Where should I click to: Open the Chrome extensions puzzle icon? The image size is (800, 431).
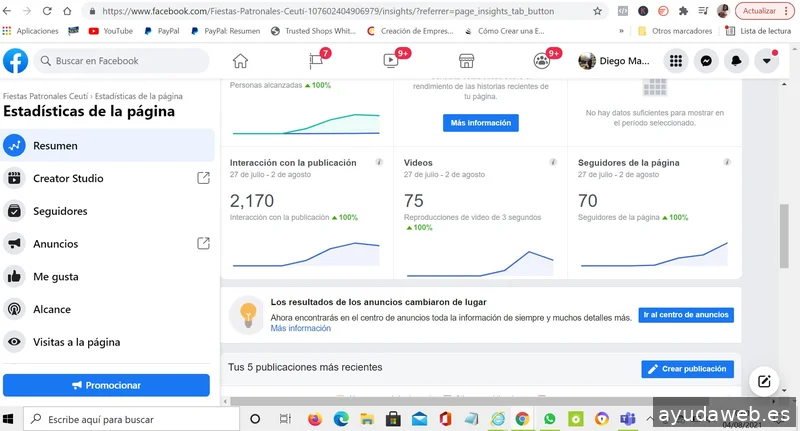(x=683, y=11)
